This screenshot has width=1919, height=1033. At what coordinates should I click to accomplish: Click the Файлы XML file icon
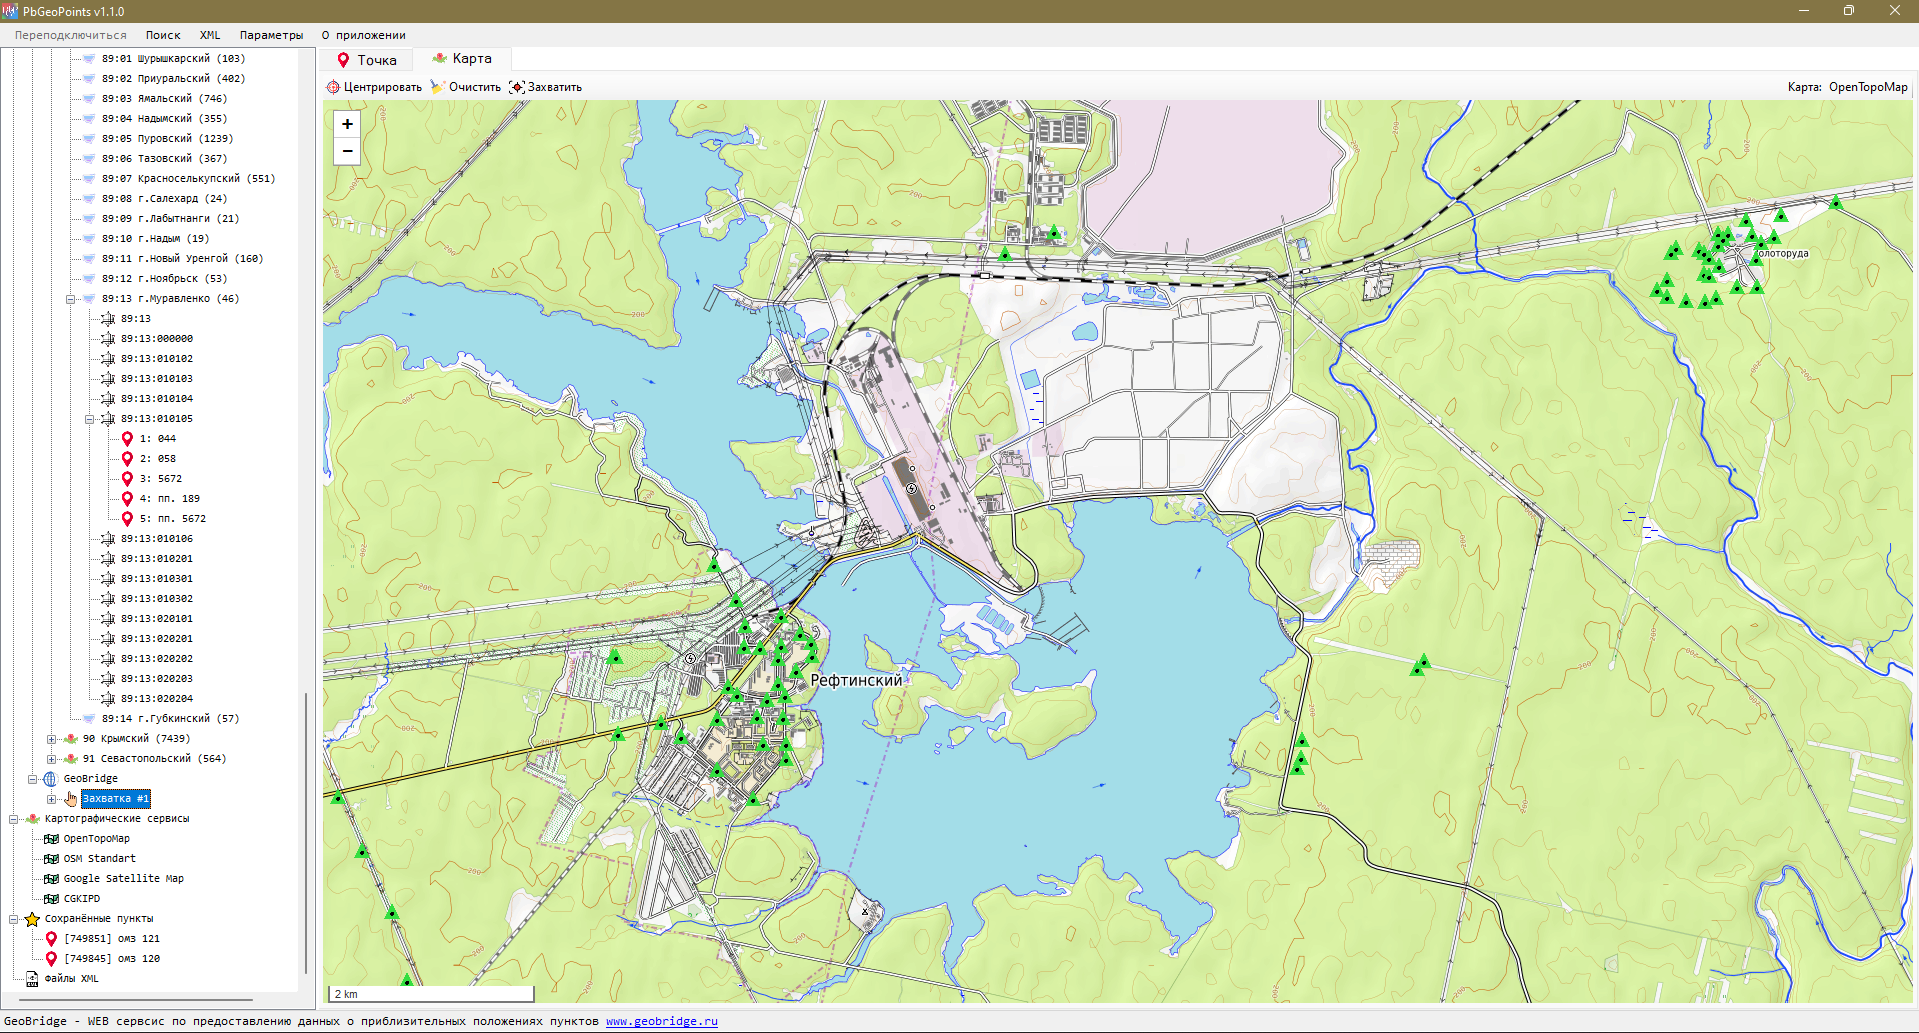pos(32,979)
